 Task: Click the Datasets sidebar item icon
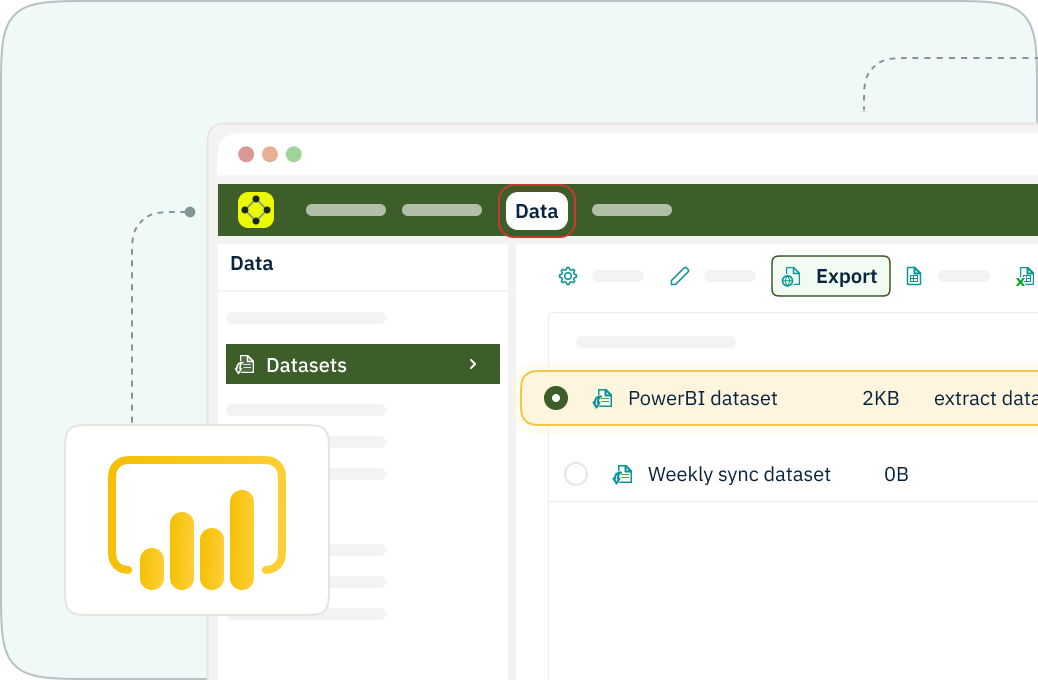(x=245, y=365)
